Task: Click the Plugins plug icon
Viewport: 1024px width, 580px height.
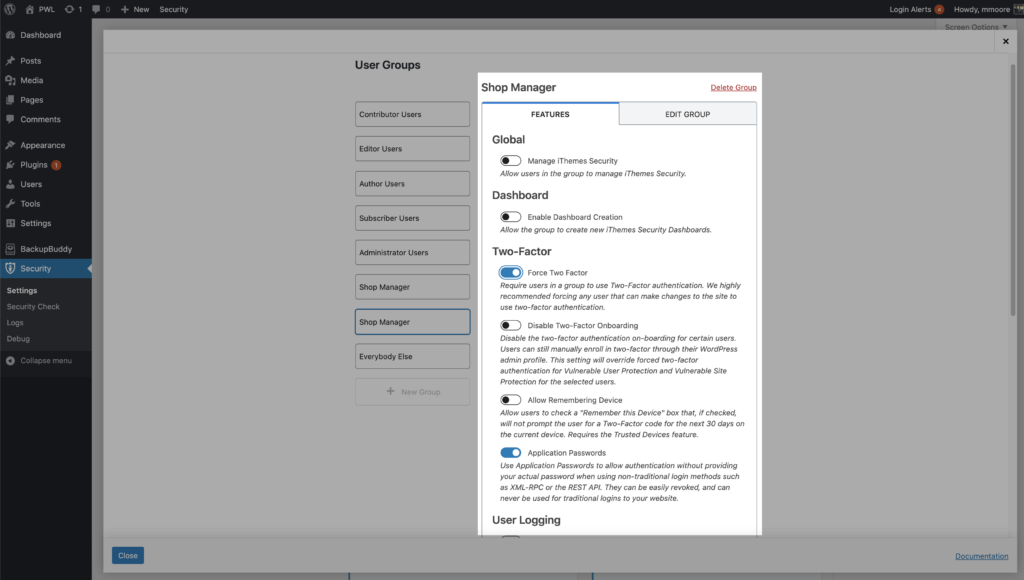Action: coord(10,165)
